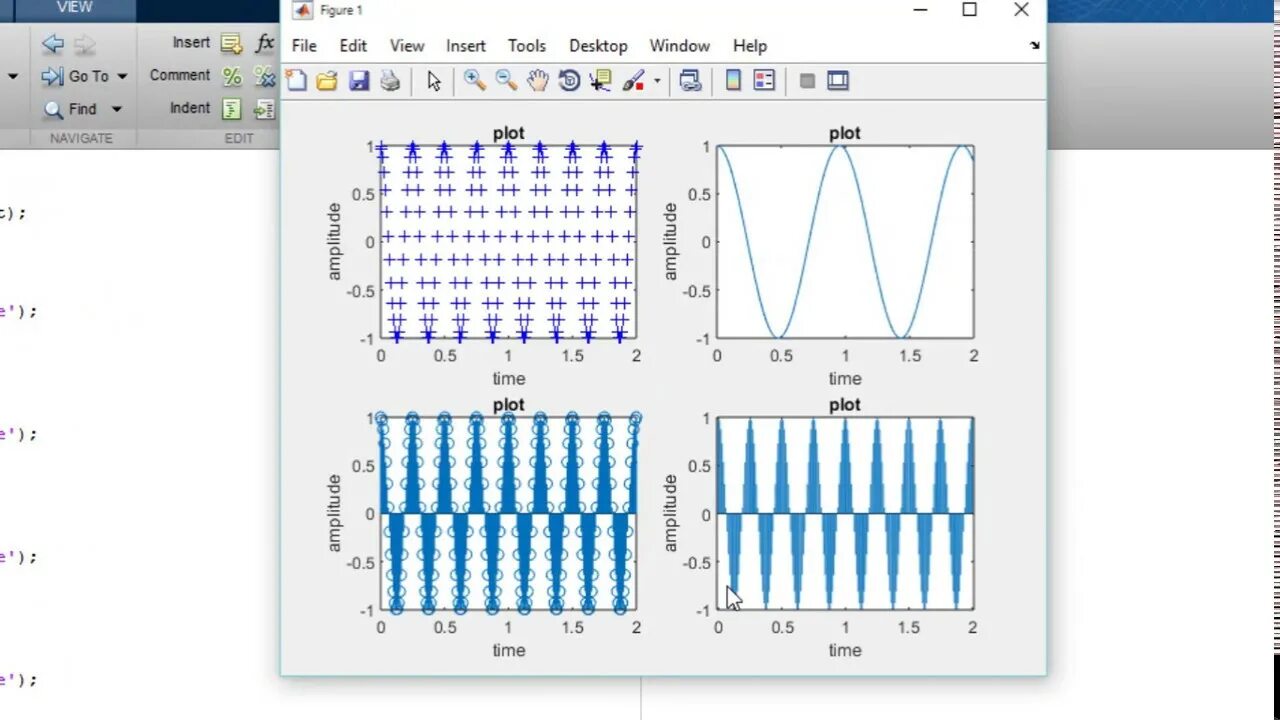Click the 'time' label under the bottom-right plot
Image resolution: width=1280 pixels, height=720 pixels.
tap(845, 650)
